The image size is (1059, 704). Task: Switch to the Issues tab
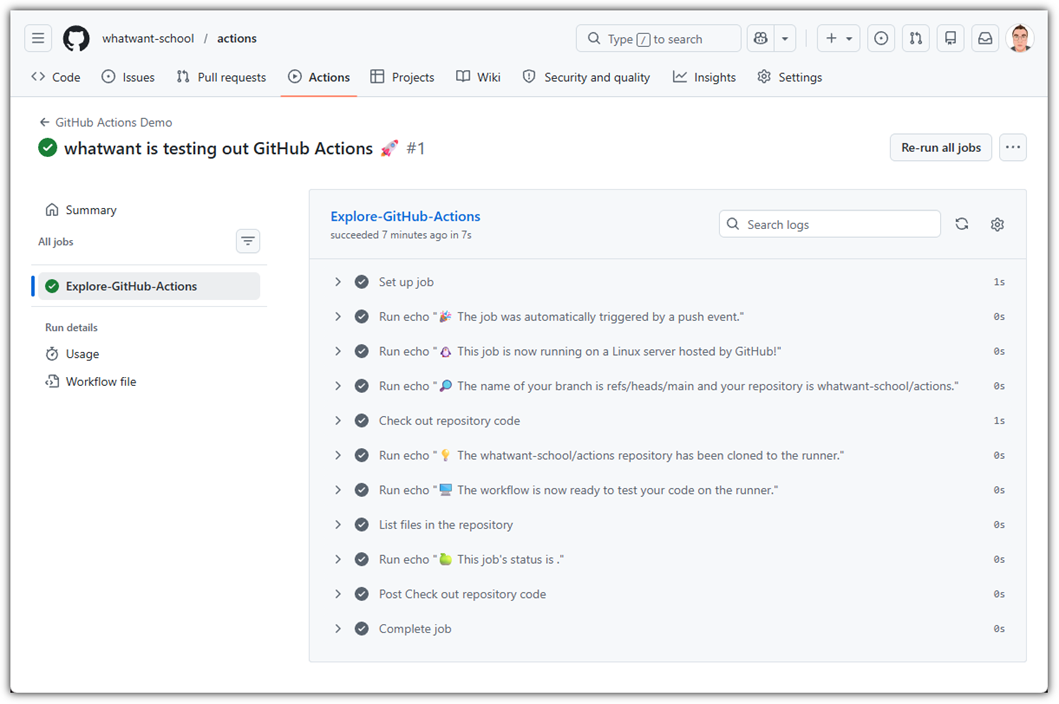(x=128, y=77)
